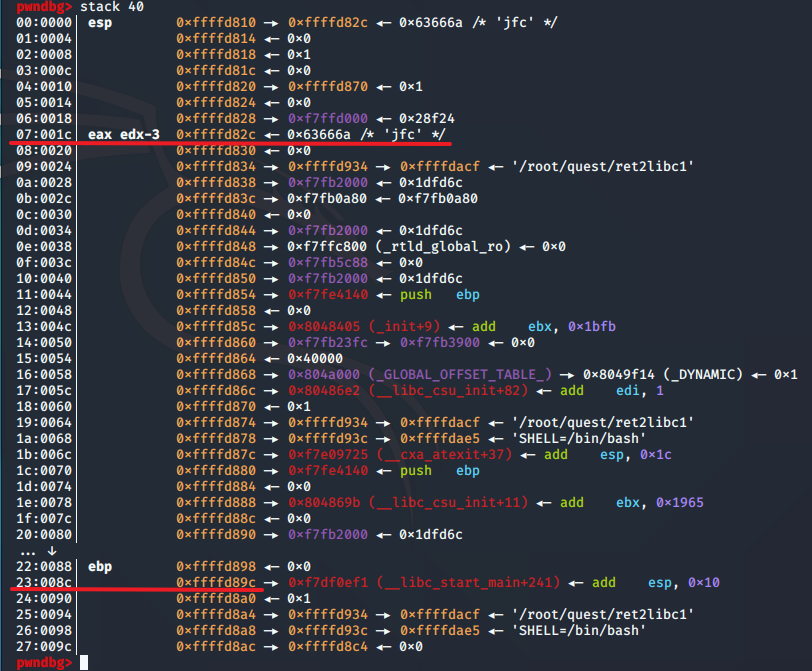Click the pwndbg prompt input at bottom

(84, 662)
